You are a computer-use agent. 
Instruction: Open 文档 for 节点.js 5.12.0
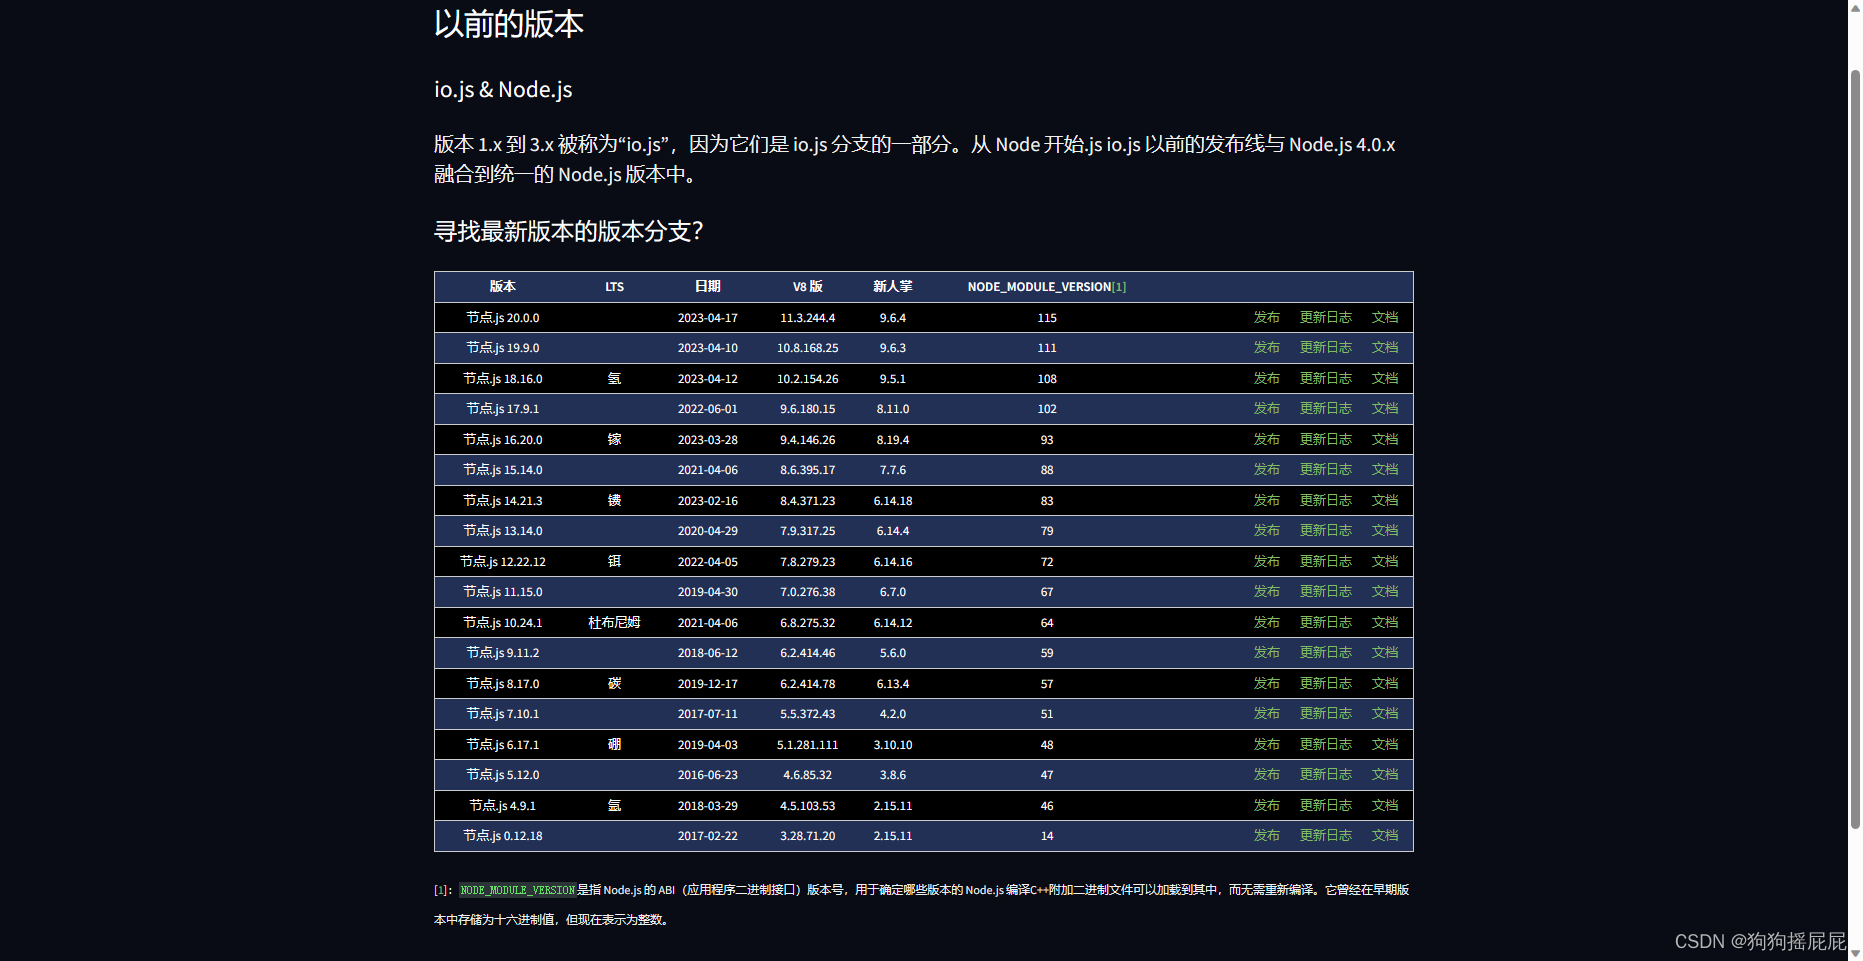[x=1384, y=774]
